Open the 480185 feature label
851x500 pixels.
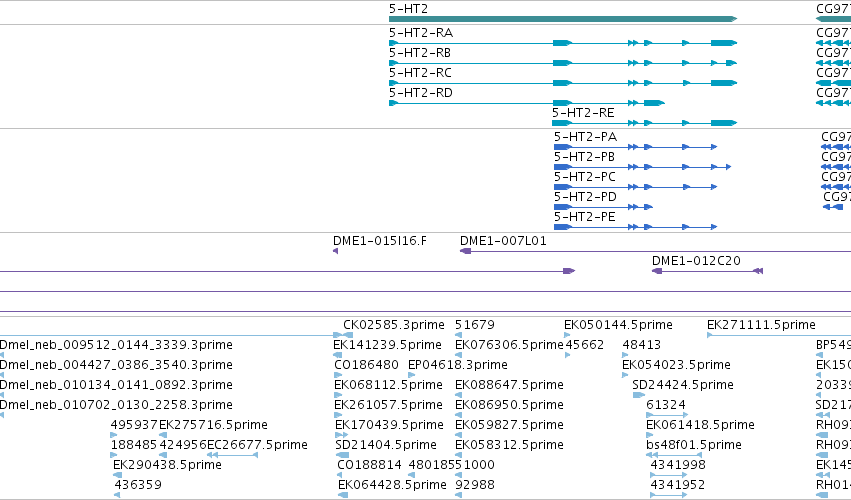coord(431,465)
